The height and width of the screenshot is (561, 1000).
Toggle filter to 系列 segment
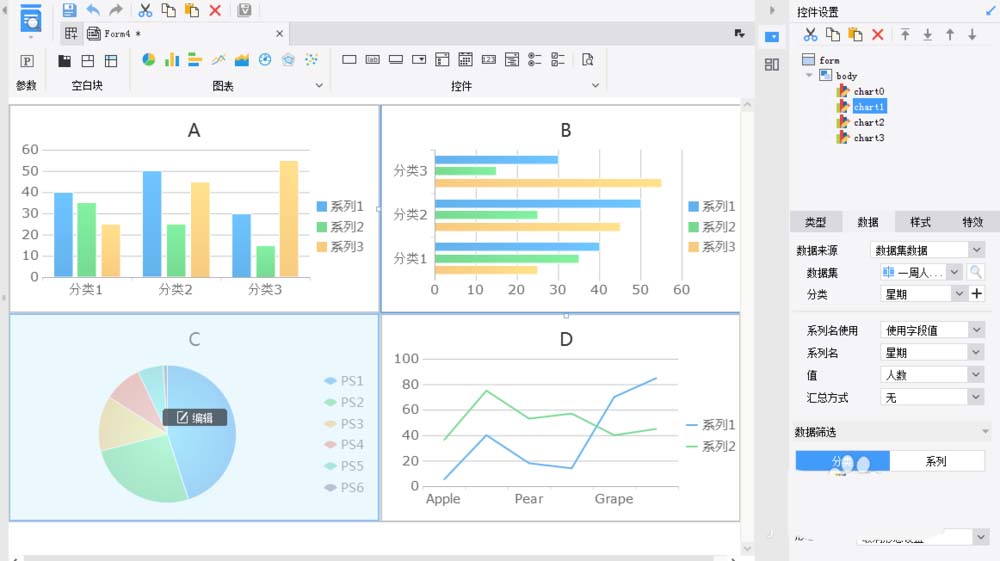(936, 461)
